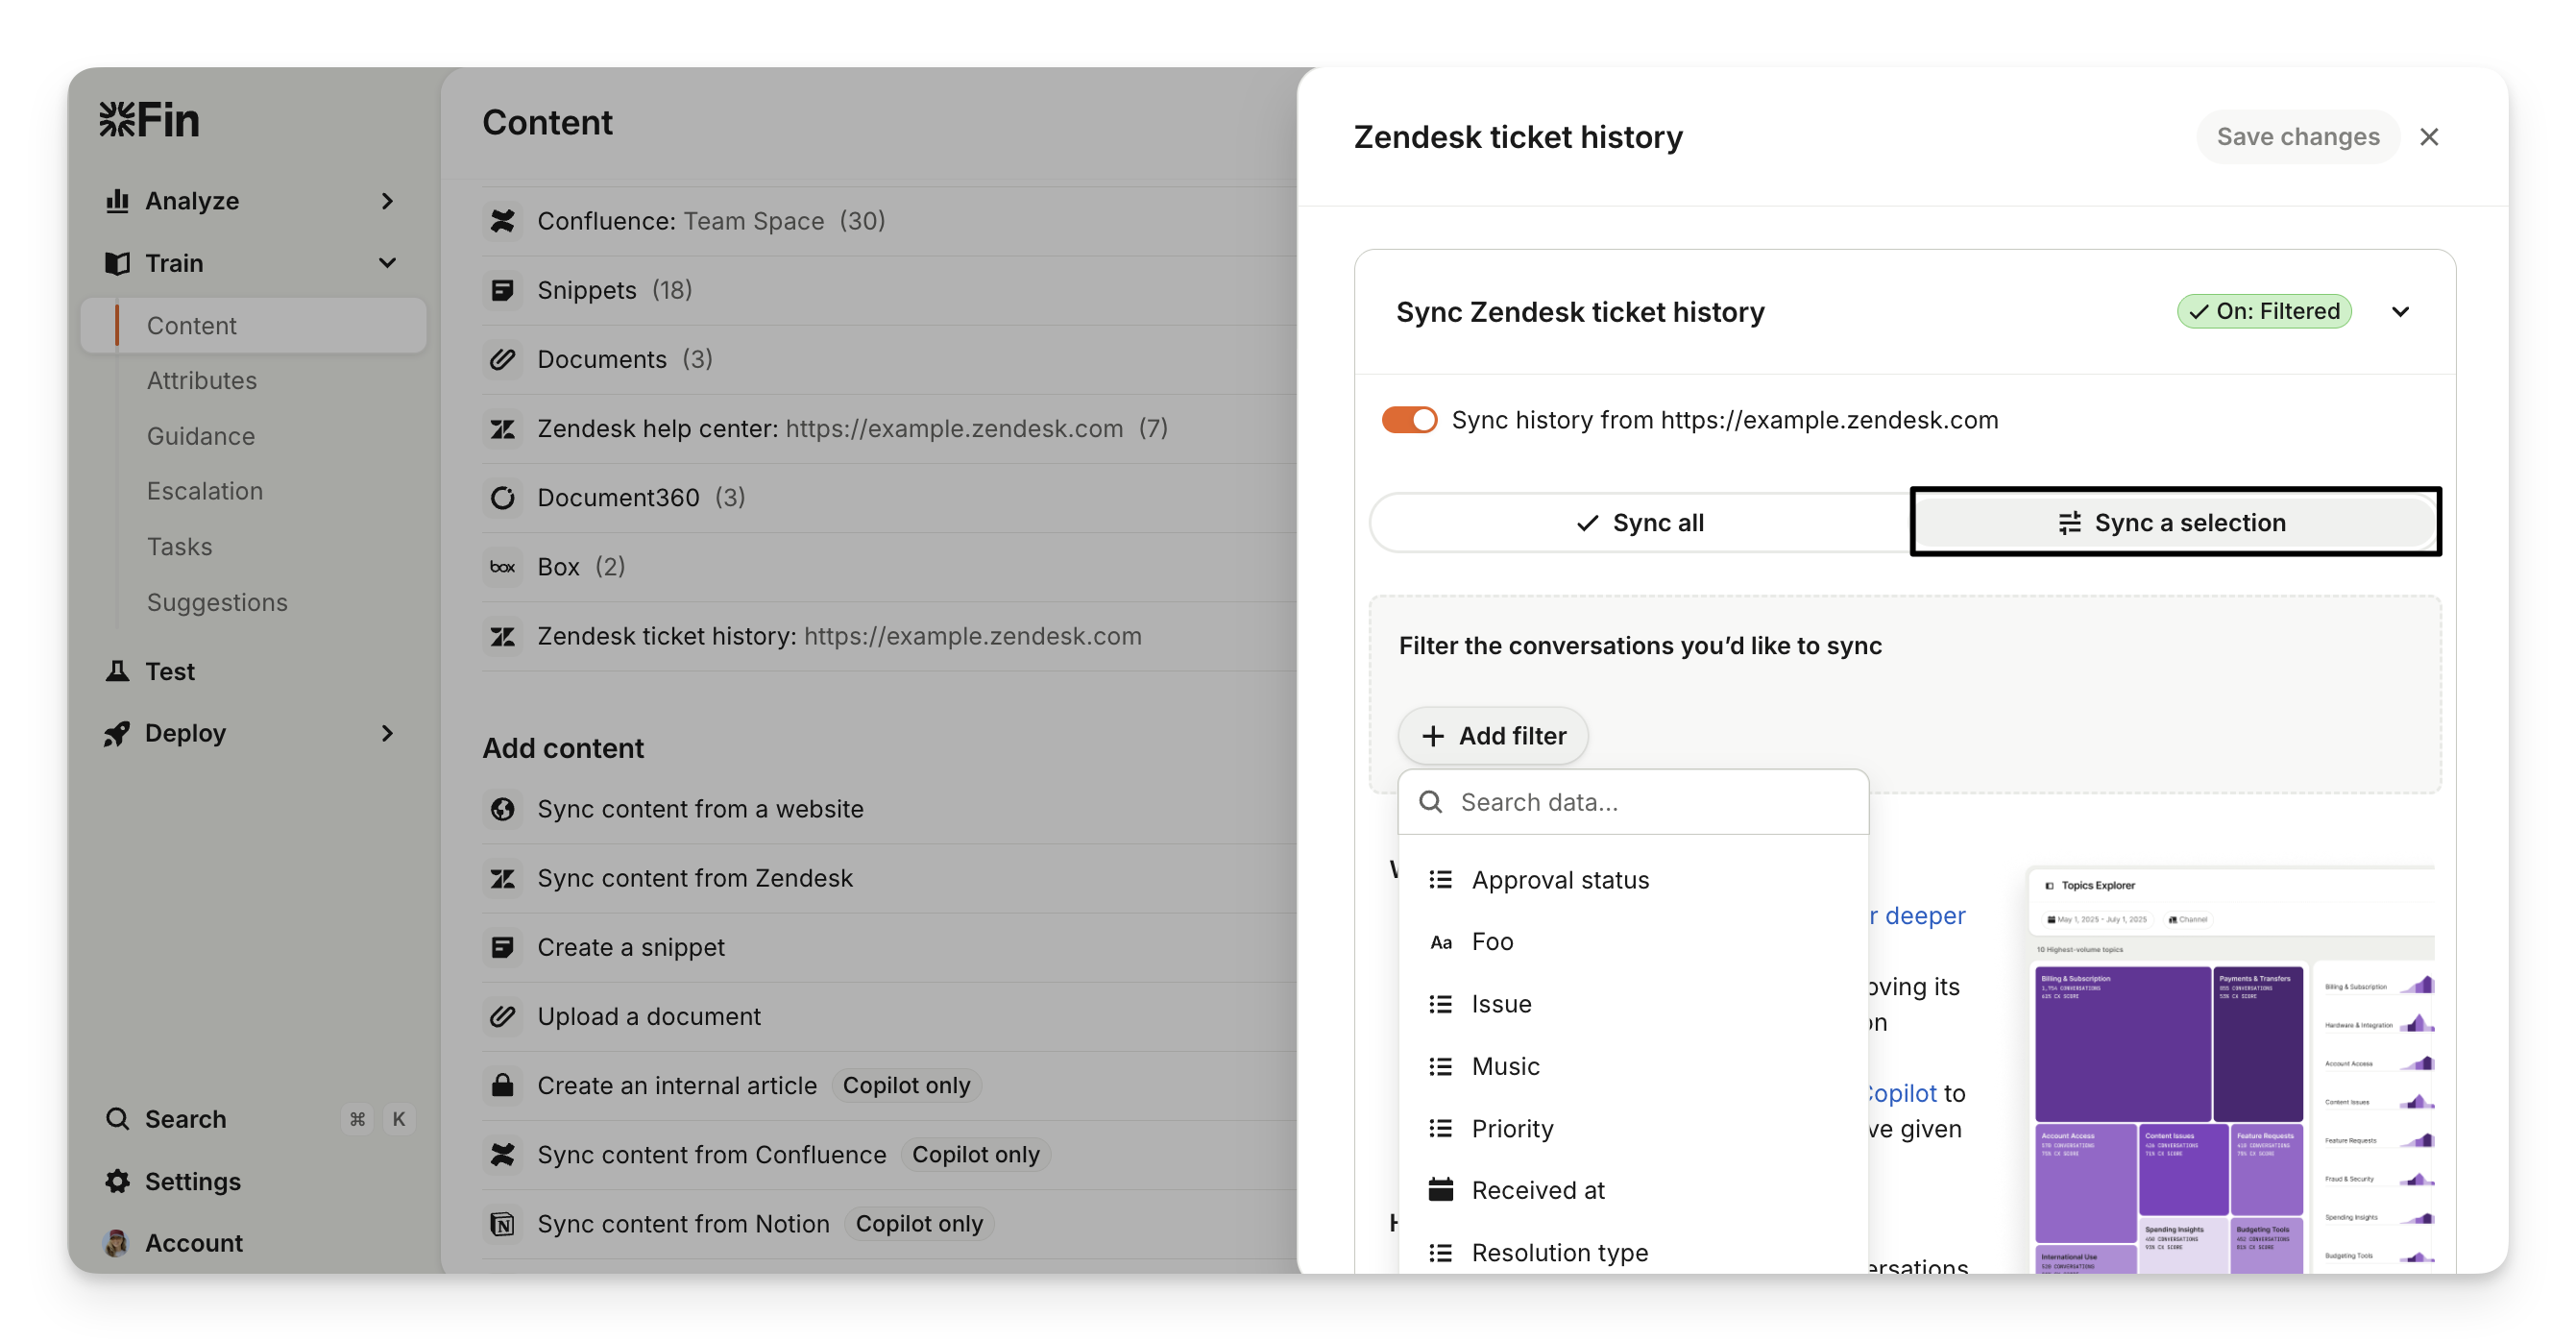Image resolution: width=2576 pixels, height=1341 pixels.
Task: Collapse the Train section chevron
Action: (x=387, y=263)
